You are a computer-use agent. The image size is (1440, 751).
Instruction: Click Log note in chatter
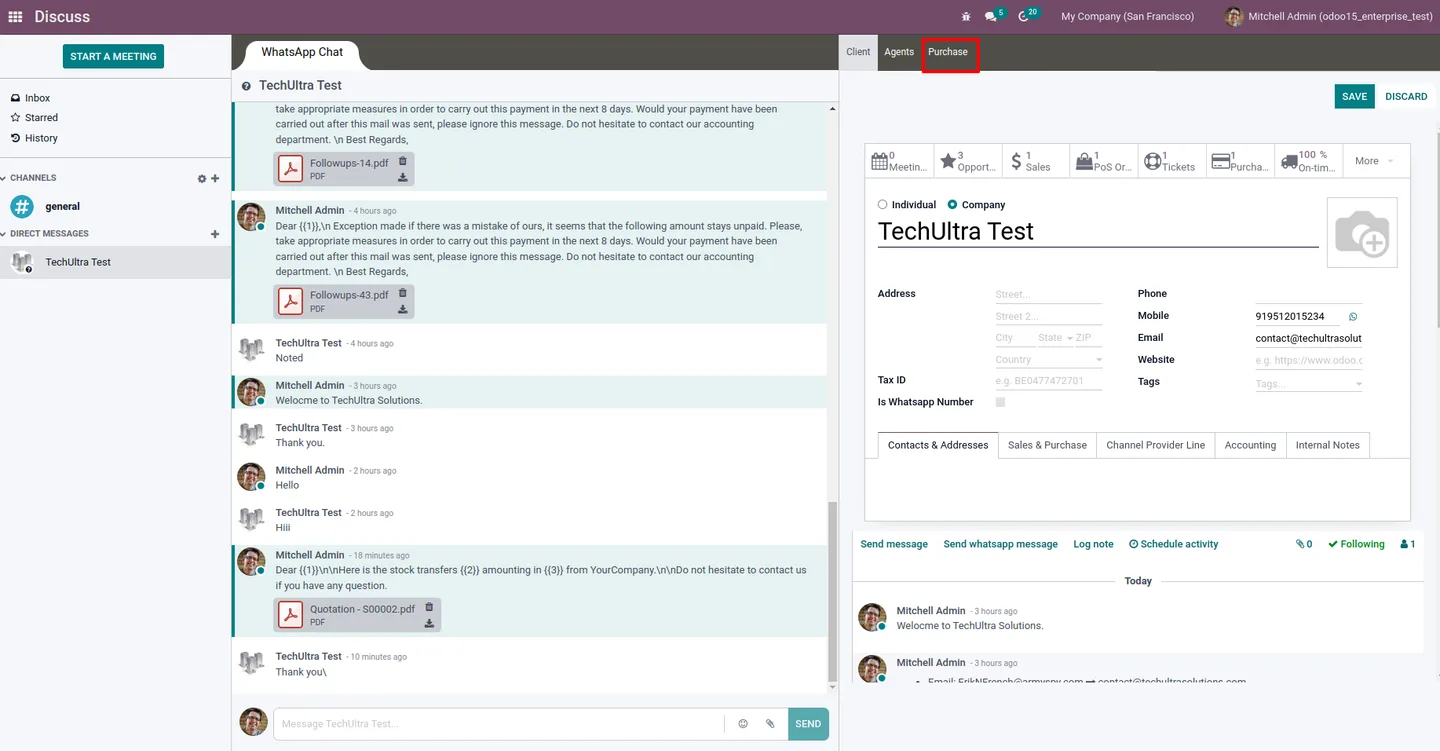(1093, 544)
